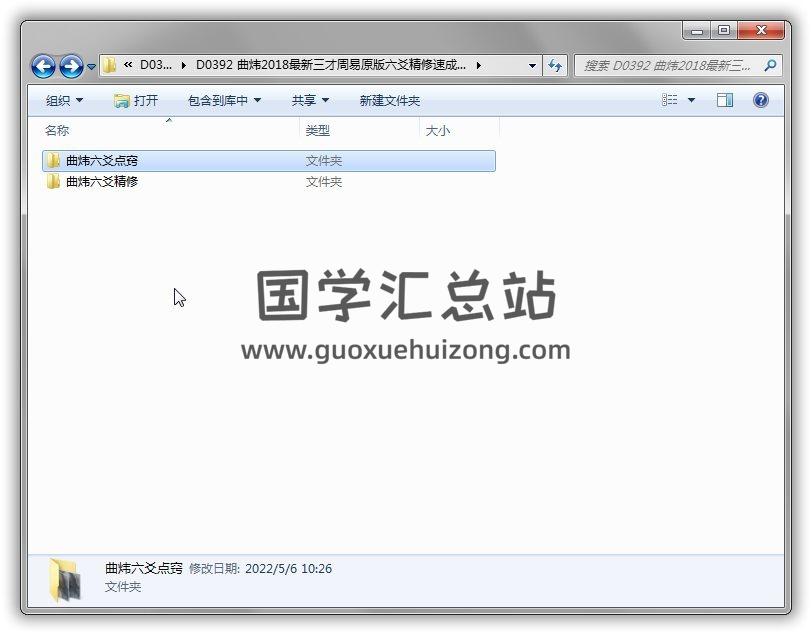The width and height of the screenshot is (812, 635).
Task: Click 新建文件夹 button
Action: (389, 100)
